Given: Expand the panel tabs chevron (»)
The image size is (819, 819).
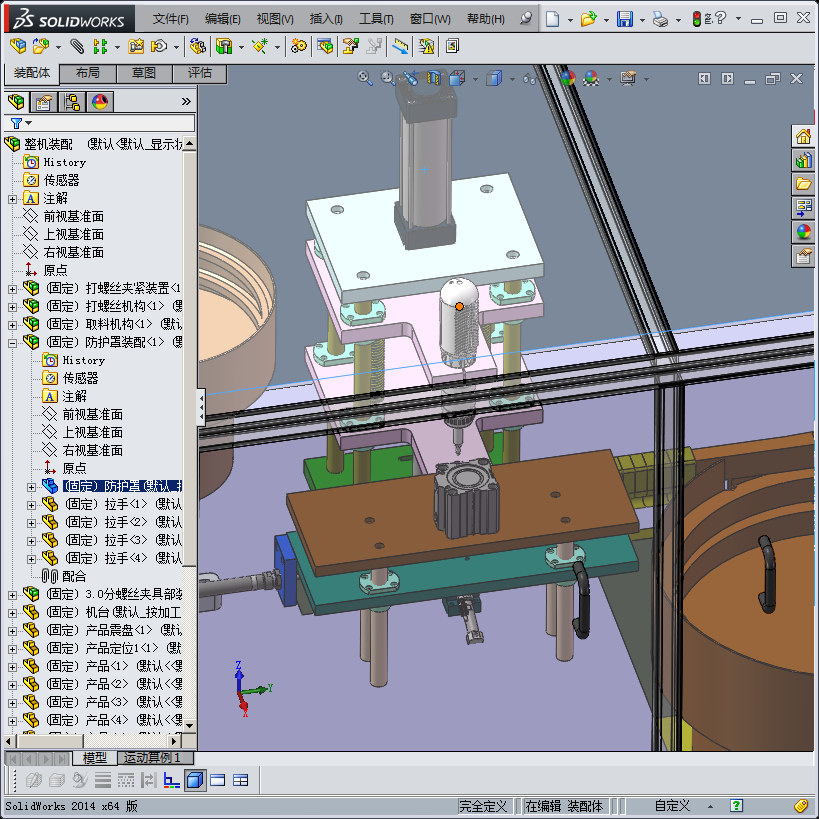Looking at the screenshot, I should tap(186, 101).
